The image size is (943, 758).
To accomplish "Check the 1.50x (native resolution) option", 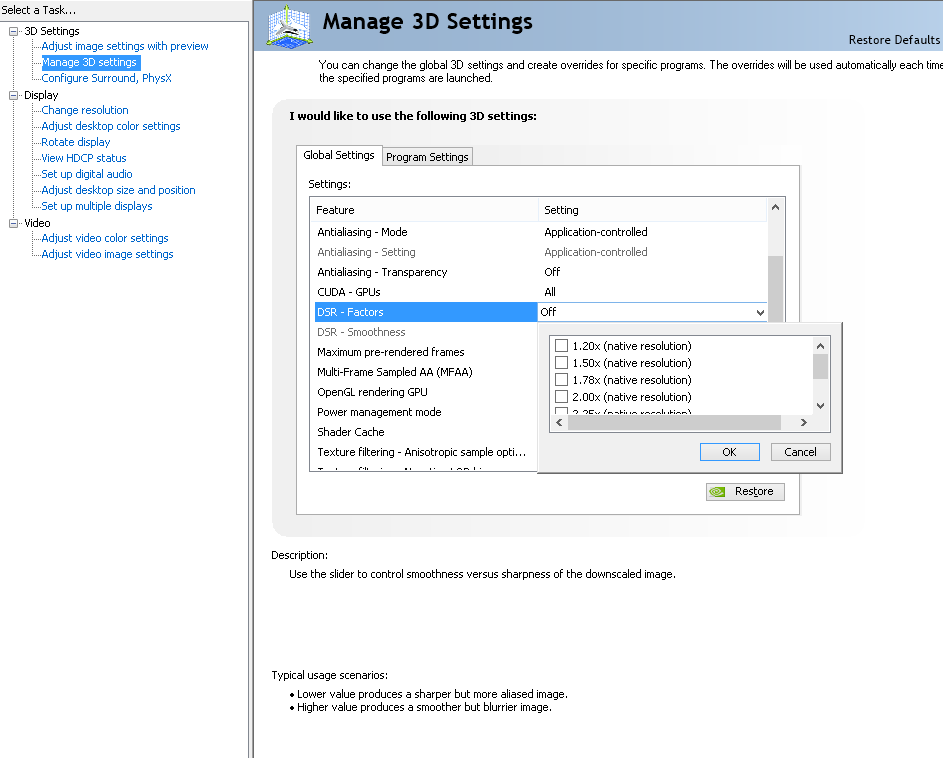I will (x=561, y=363).
